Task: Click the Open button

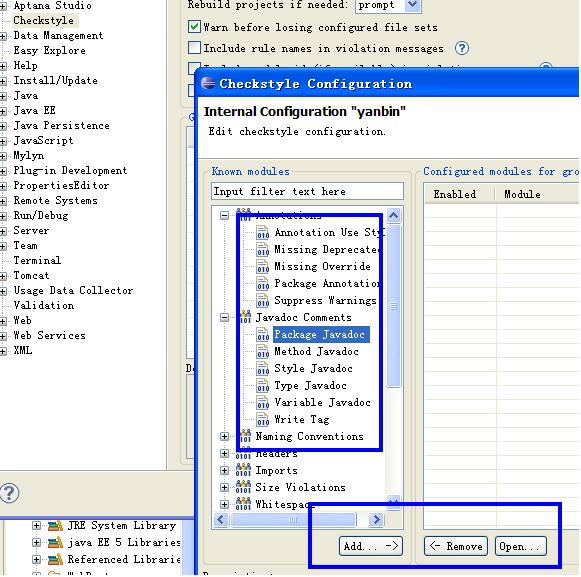Action: point(521,546)
